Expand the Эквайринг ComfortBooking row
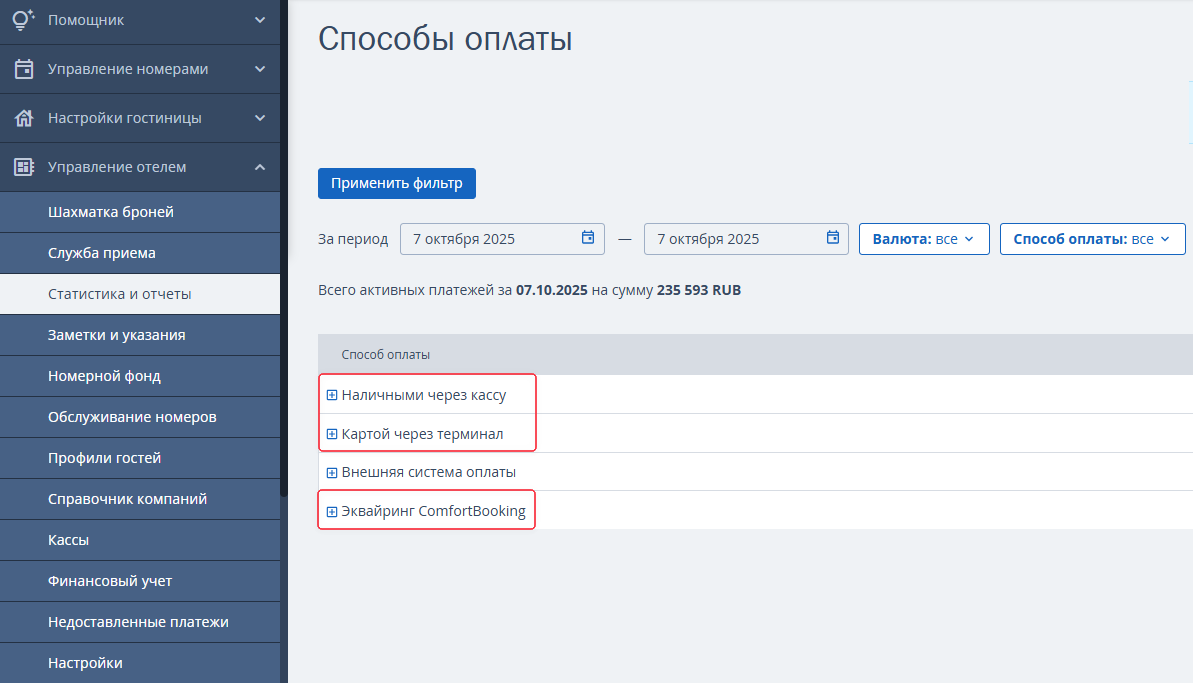This screenshot has width=1193, height=683. pos(332,512)
